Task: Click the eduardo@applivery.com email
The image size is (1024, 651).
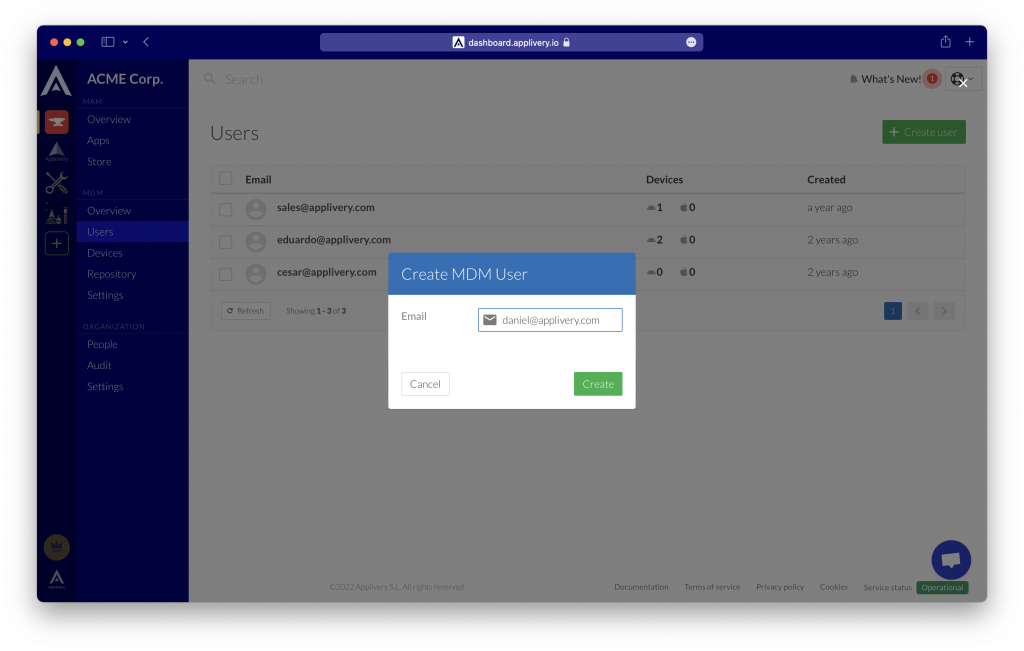Action: pyautogui.click(x=334, y=240)
